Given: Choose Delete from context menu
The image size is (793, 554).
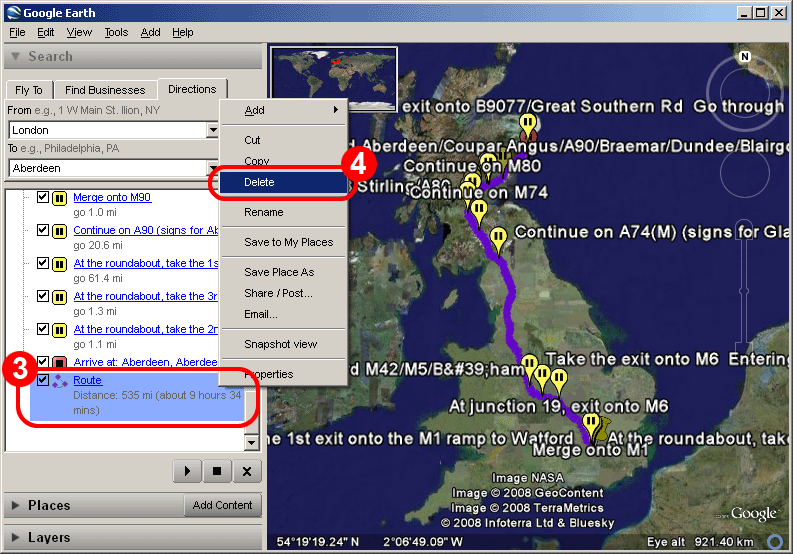Looking at the screenshot, I should coord(284,182).
